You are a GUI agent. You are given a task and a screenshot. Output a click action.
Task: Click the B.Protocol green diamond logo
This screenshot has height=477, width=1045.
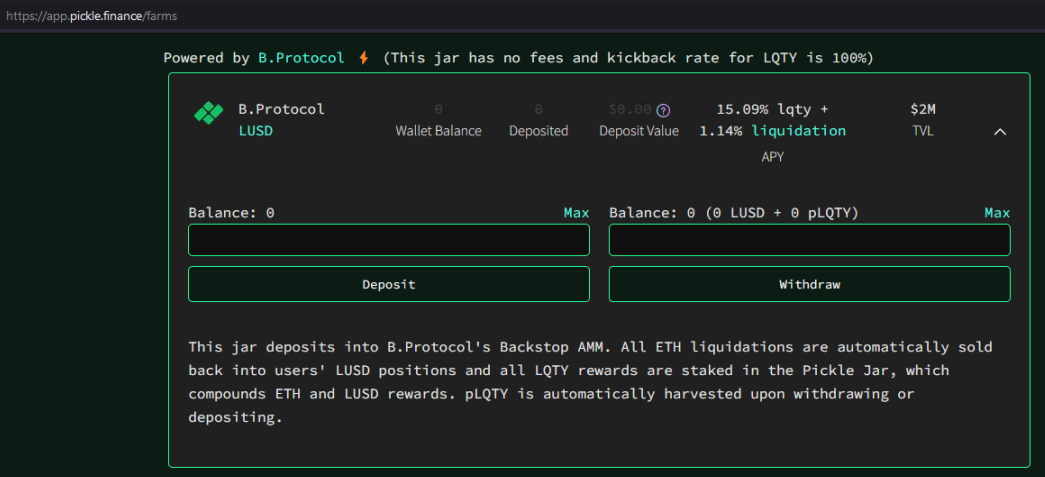point(209,113)
